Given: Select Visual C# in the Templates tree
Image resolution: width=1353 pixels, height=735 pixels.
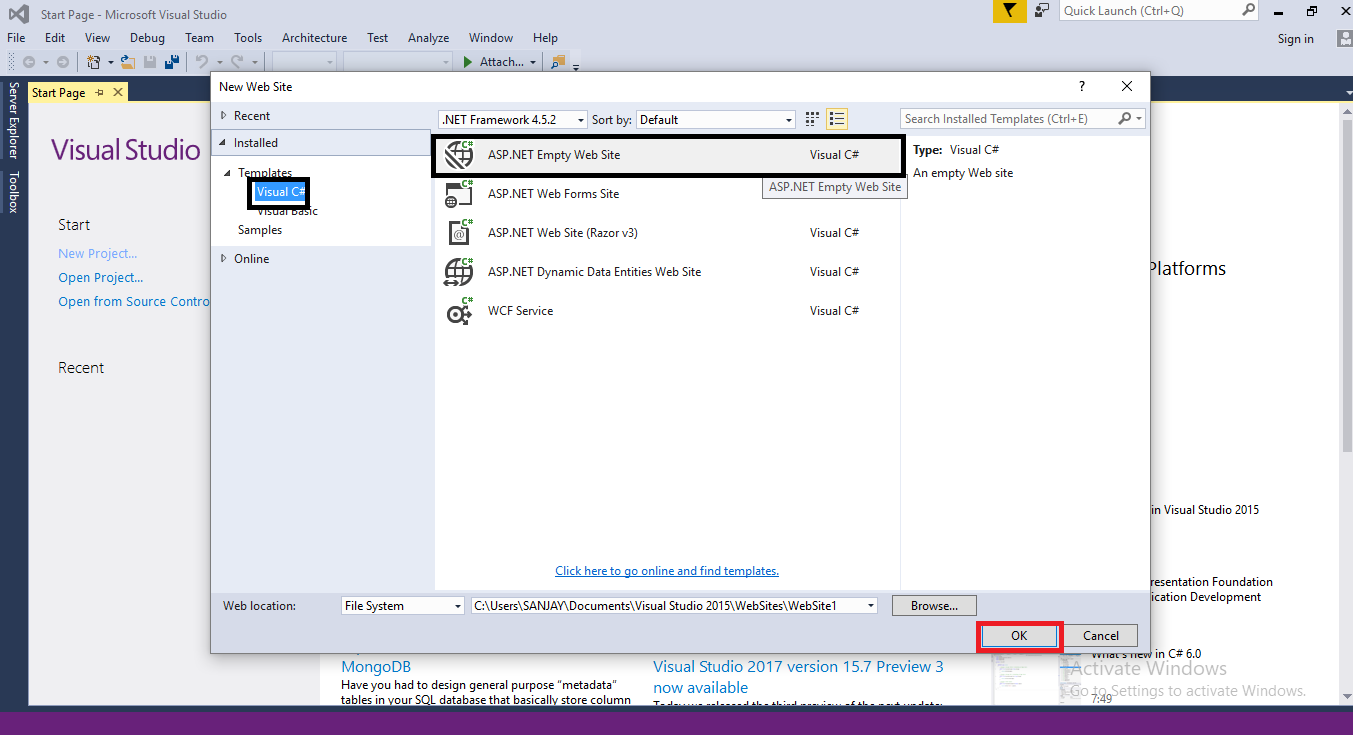Looking at the screenshot, I should (x=280, y=192).
